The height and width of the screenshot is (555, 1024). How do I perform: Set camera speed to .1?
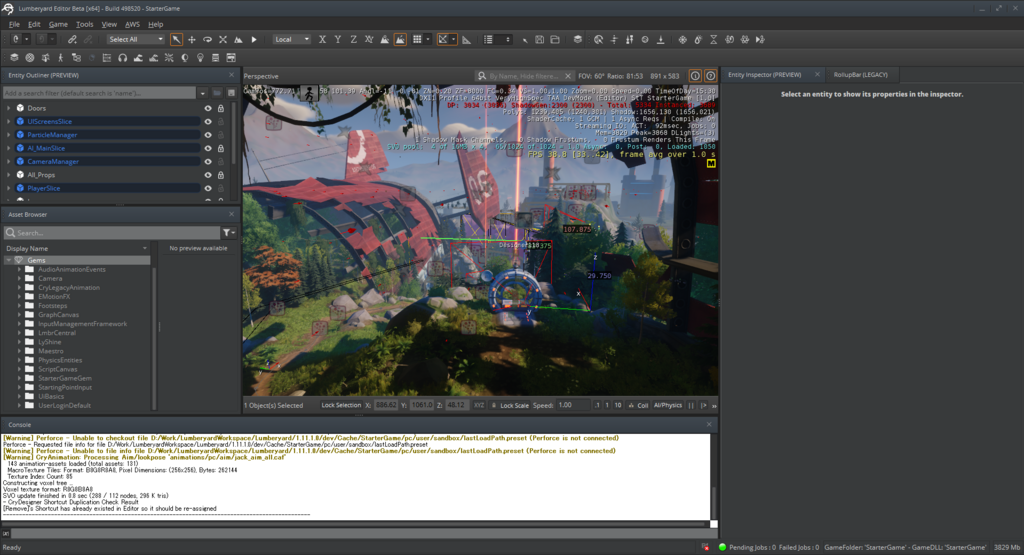[597, 405]
